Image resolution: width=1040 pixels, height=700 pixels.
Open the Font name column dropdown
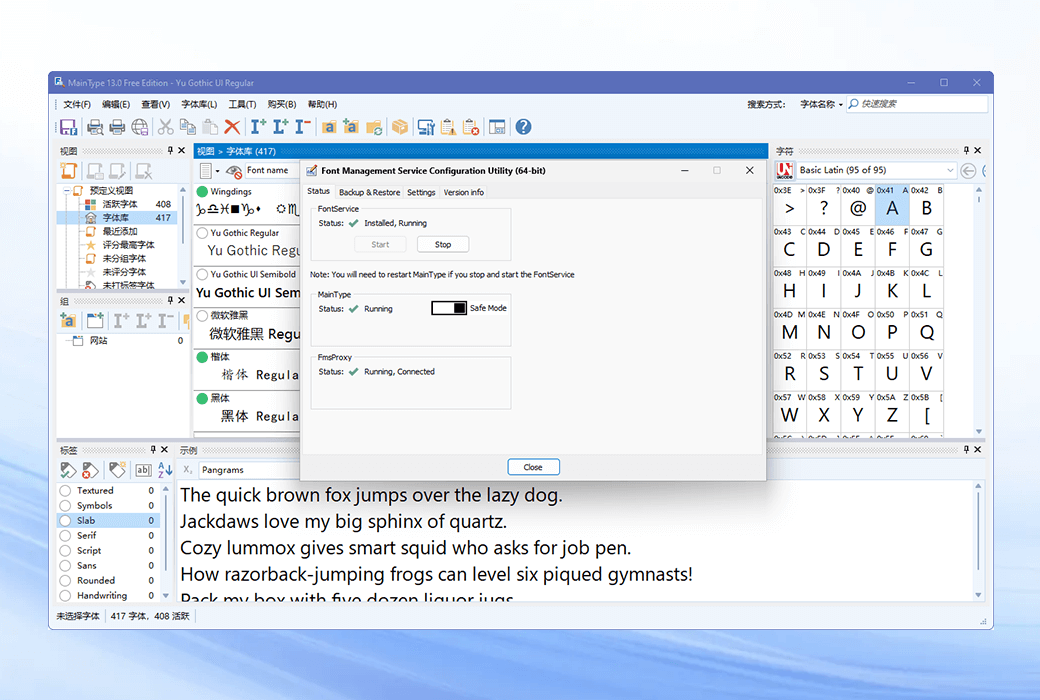pyautogui.click(x=272, y=171)
